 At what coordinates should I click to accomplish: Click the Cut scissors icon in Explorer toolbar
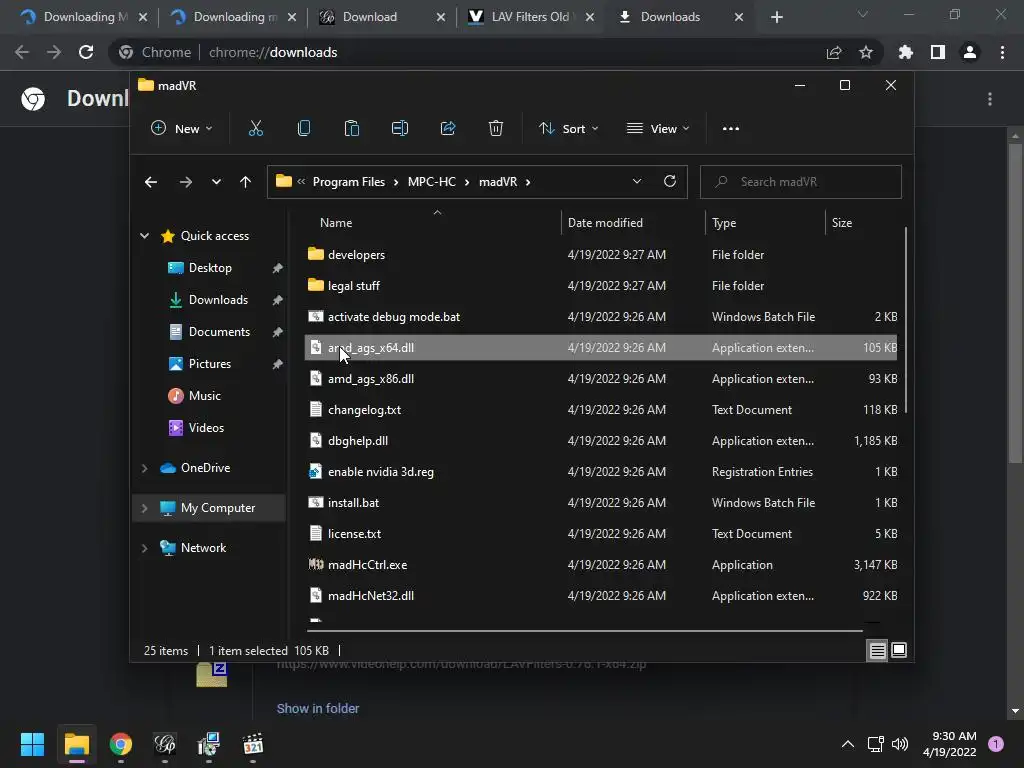pyautogui.click(x=255, y=129)
